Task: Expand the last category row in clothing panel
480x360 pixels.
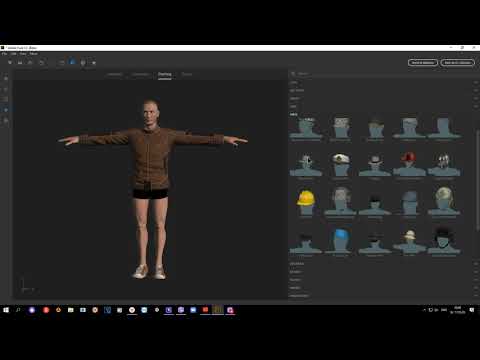Action: click(x=384, y=296)
